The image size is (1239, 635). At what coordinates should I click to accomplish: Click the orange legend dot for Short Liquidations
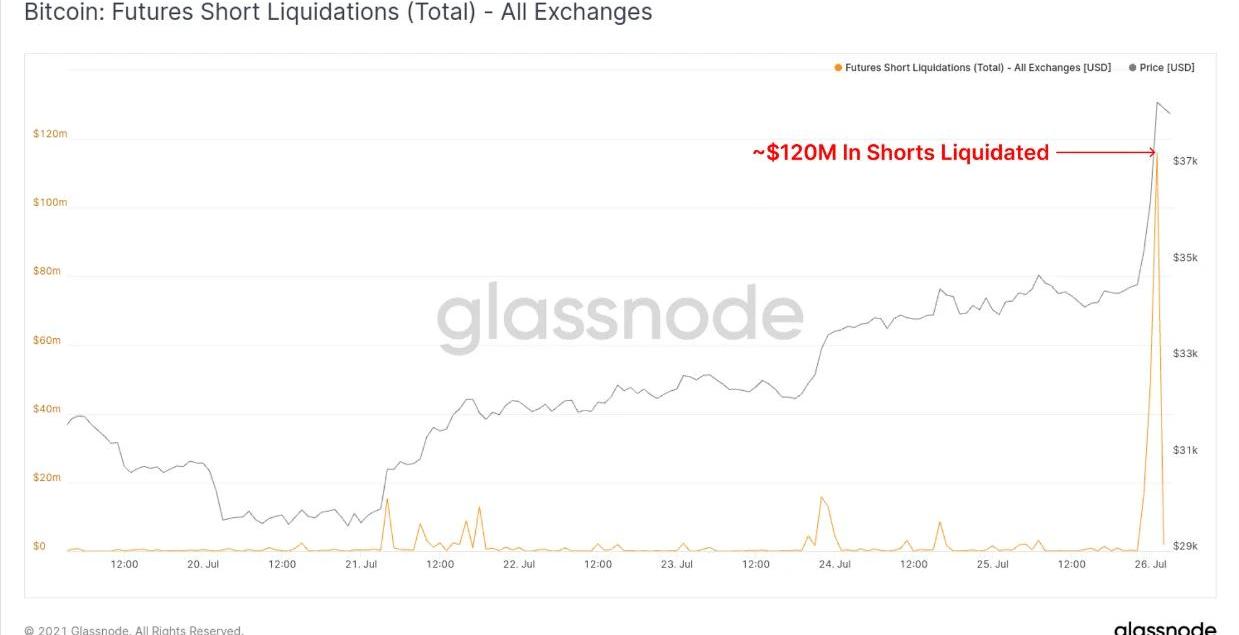[838, 68]
